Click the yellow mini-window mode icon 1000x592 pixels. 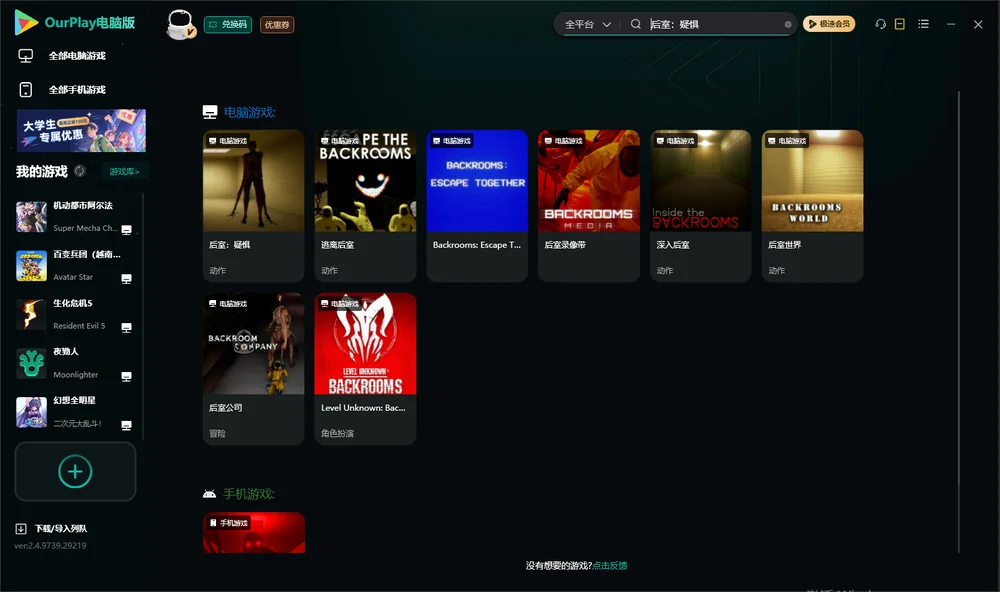click(899, 24)
